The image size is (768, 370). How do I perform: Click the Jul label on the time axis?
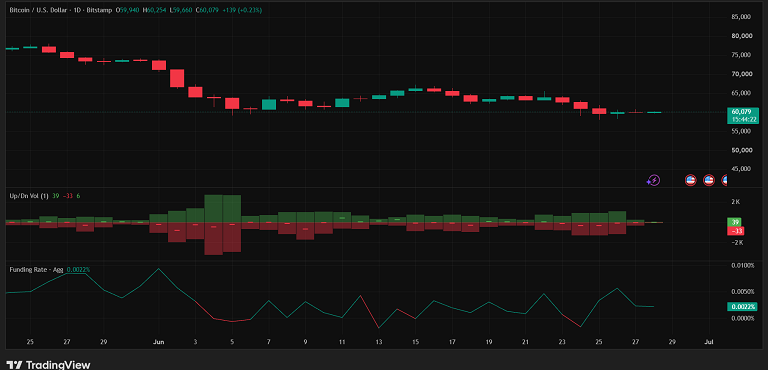[708, 342]
